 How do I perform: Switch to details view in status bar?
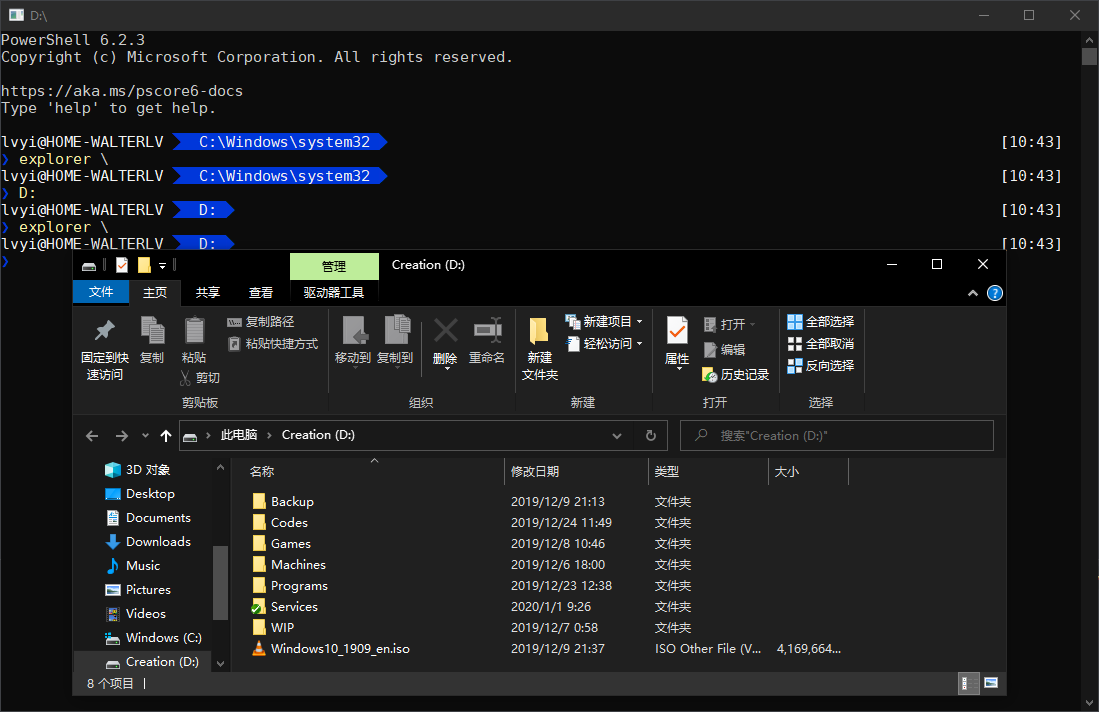click(969, 683)
